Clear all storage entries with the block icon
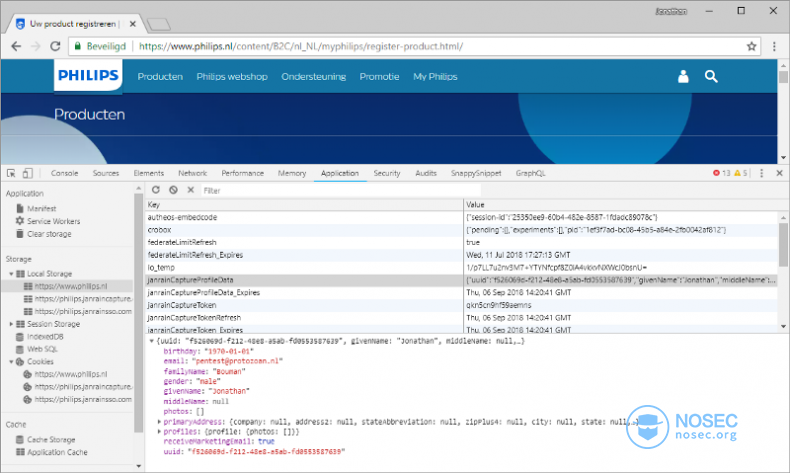 coord(173,190)
